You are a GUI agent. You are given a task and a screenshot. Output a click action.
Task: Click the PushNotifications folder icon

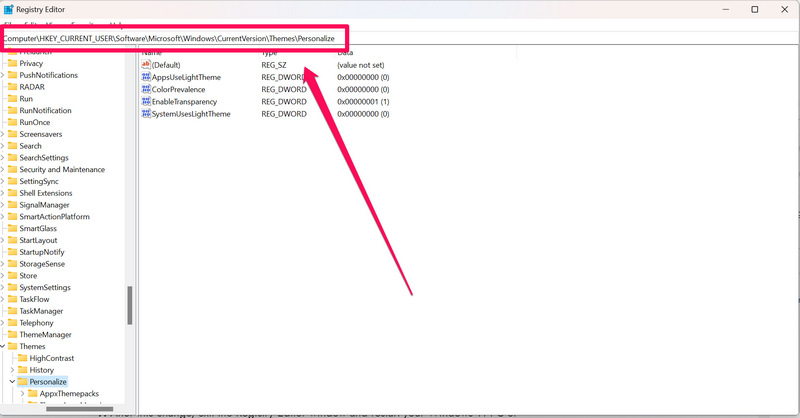click(13, 75)
